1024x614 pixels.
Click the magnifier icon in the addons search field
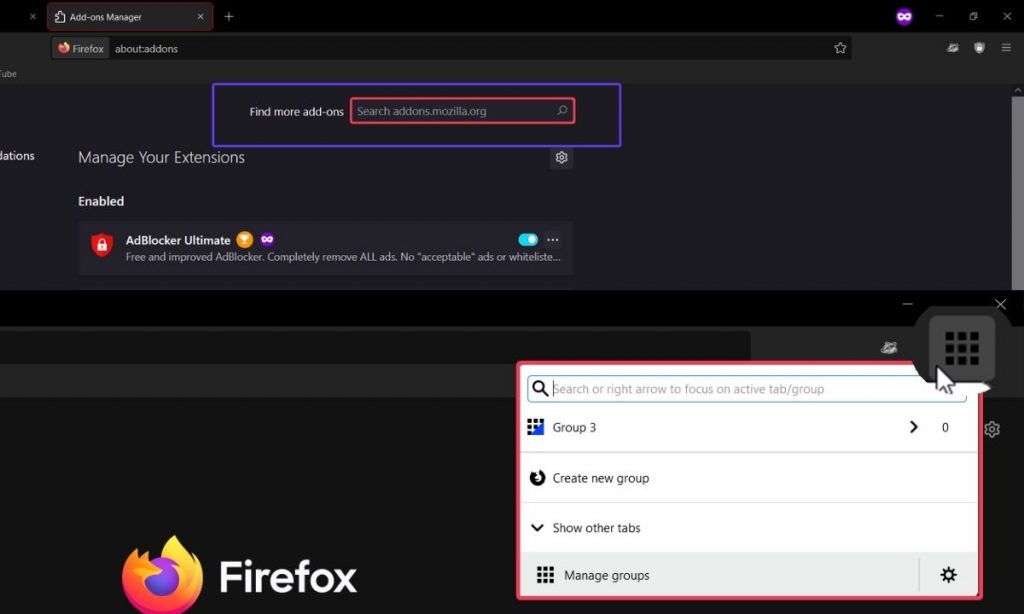562,110
